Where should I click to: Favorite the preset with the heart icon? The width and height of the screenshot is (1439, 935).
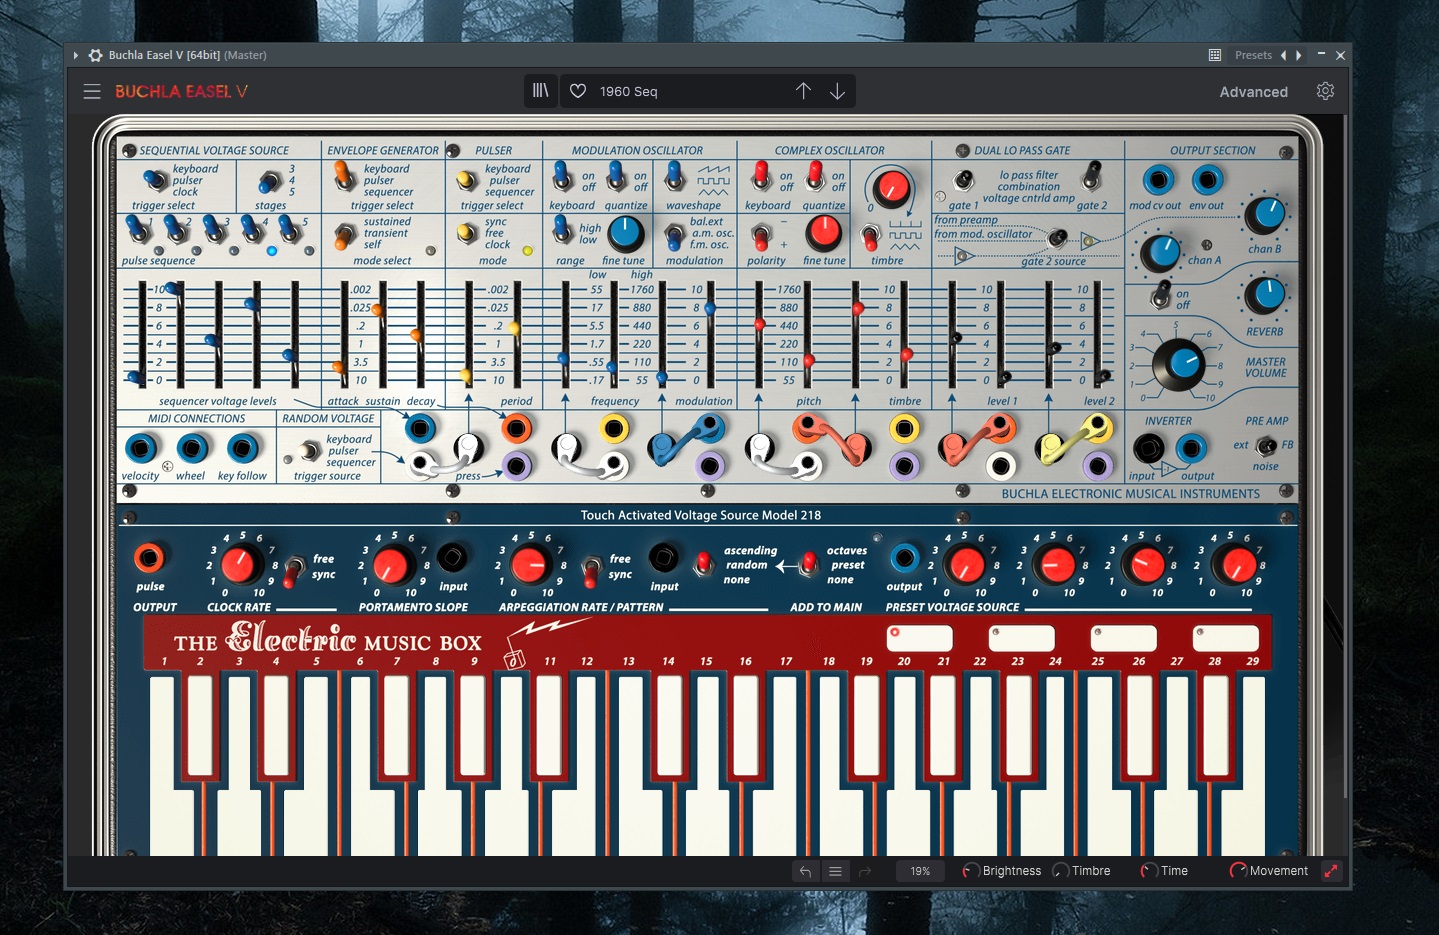[x=578, y=91]
